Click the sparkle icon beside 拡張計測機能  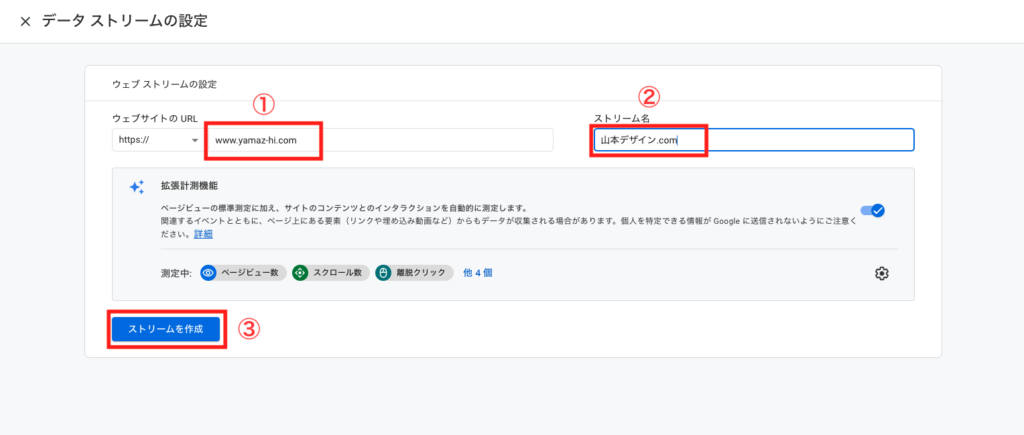(x=136, y=187)
